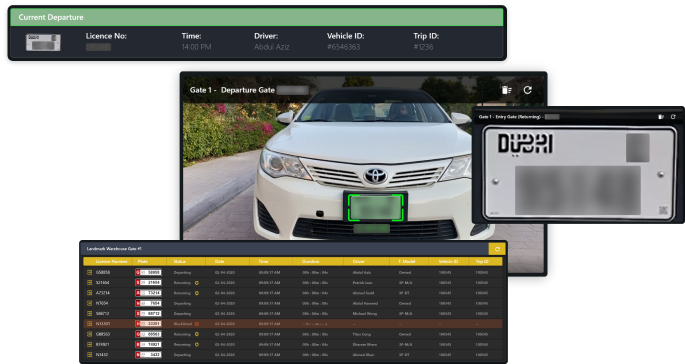Select 'Blacklisted' status text

click(183, 324)
